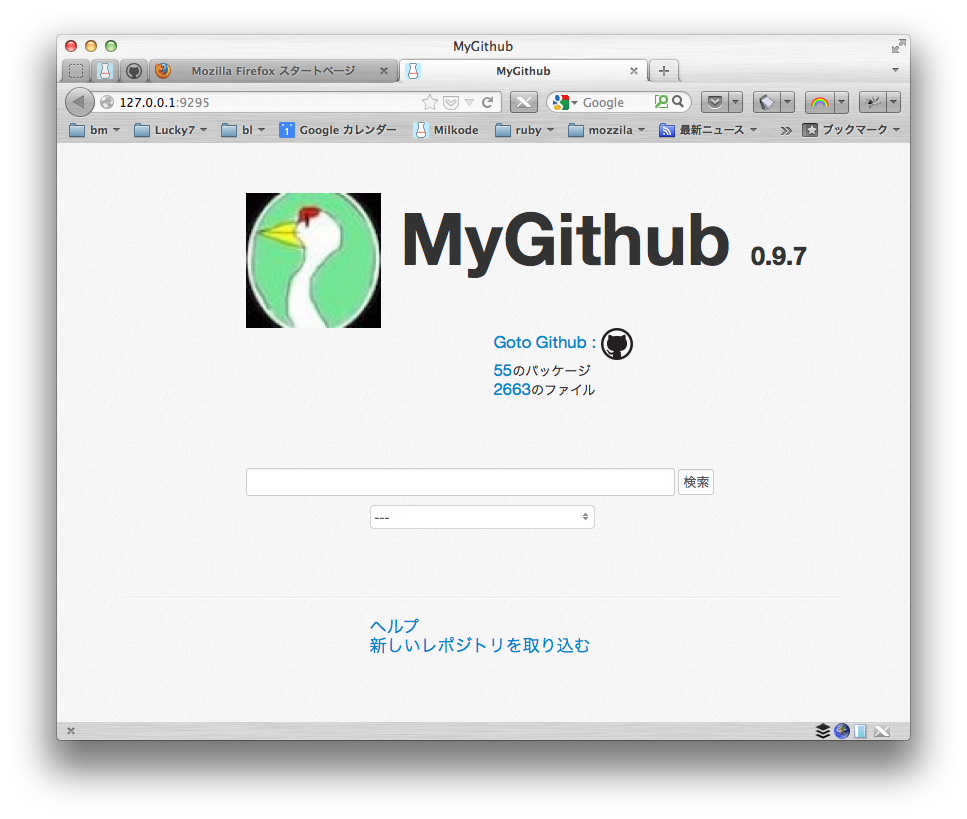Switch to Mozilla Firefox スタートページ tab
This screenshot has height=819, width=967.
(273, 71)
